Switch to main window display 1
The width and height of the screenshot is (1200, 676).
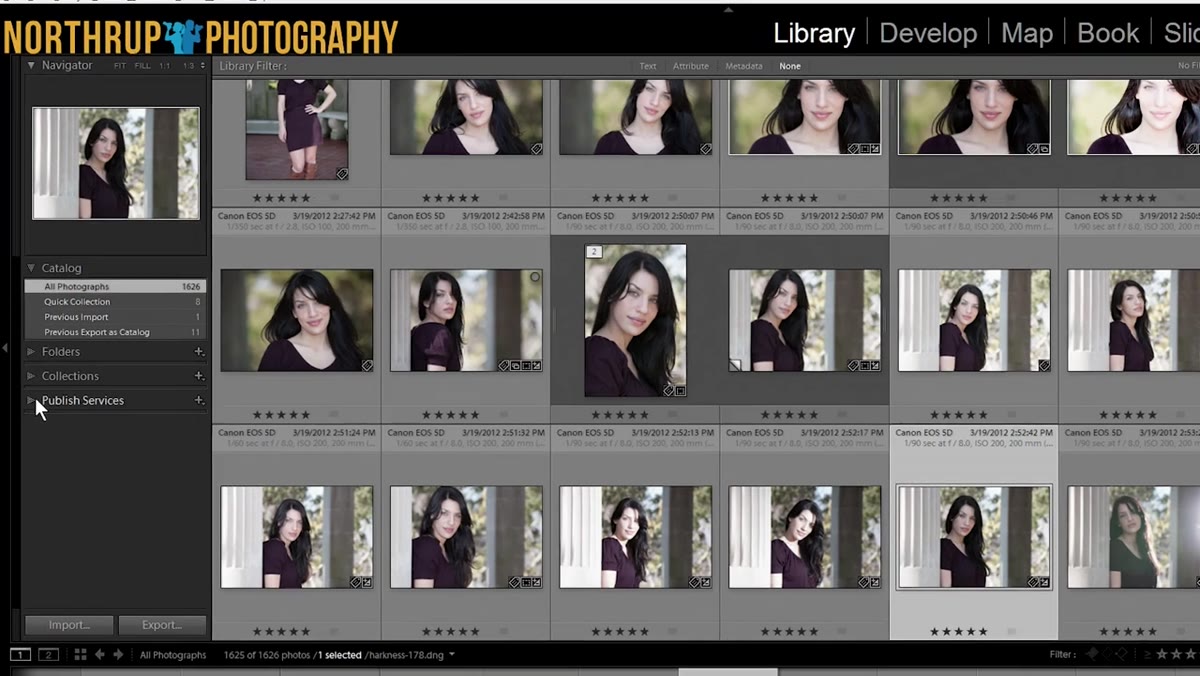pyautogui.click(x=20, y=655)
